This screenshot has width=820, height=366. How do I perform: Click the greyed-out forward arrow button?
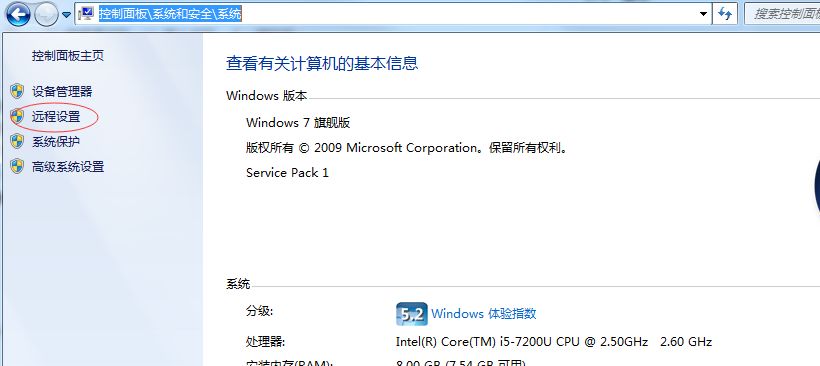pyautogui.click(x=46, y=14)
